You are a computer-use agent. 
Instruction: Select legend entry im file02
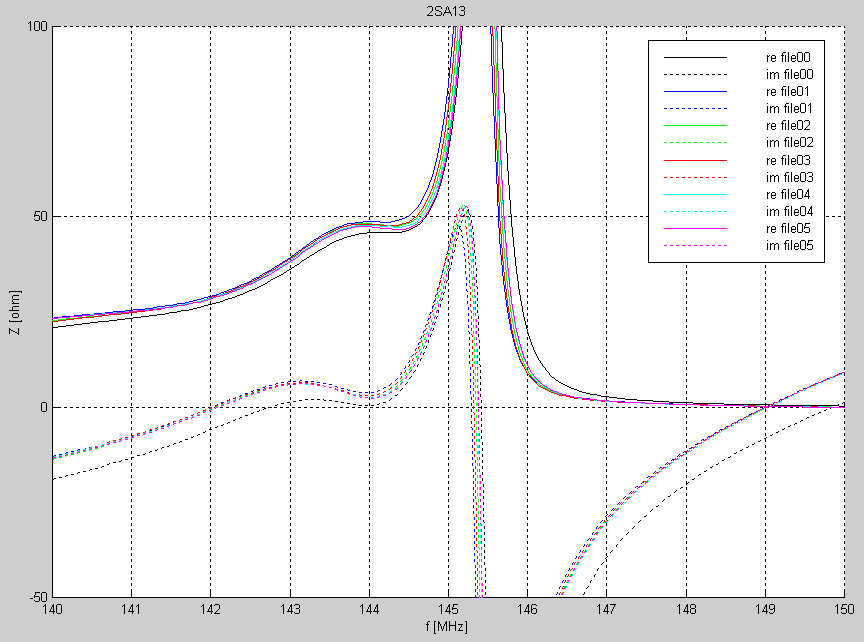tap(790, 143)
